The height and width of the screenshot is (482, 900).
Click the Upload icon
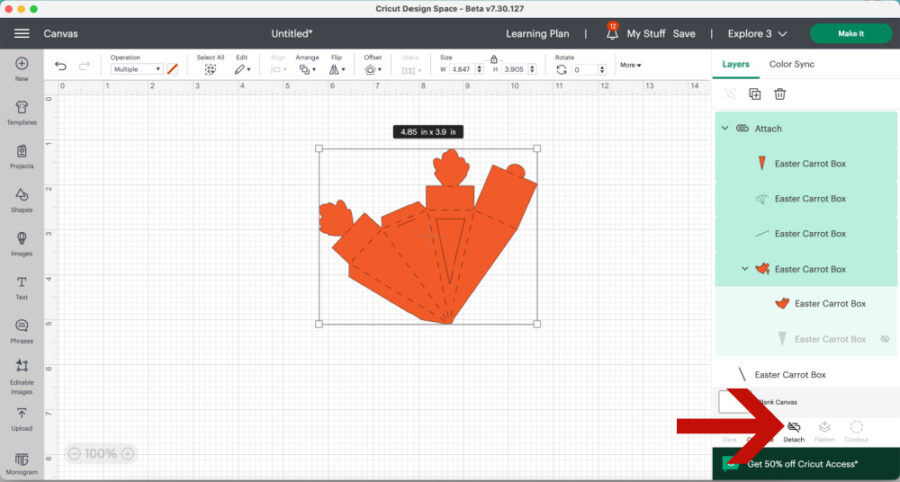21,418
